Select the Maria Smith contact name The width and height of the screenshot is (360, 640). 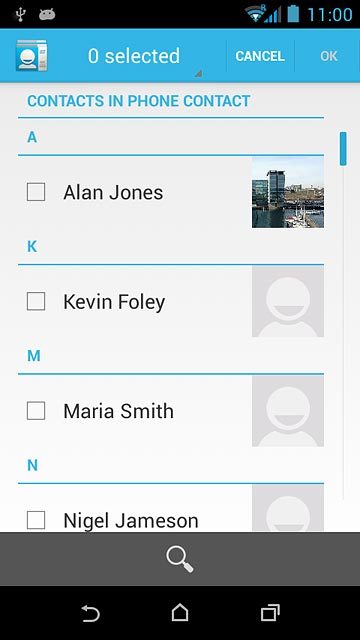(118, 411)
